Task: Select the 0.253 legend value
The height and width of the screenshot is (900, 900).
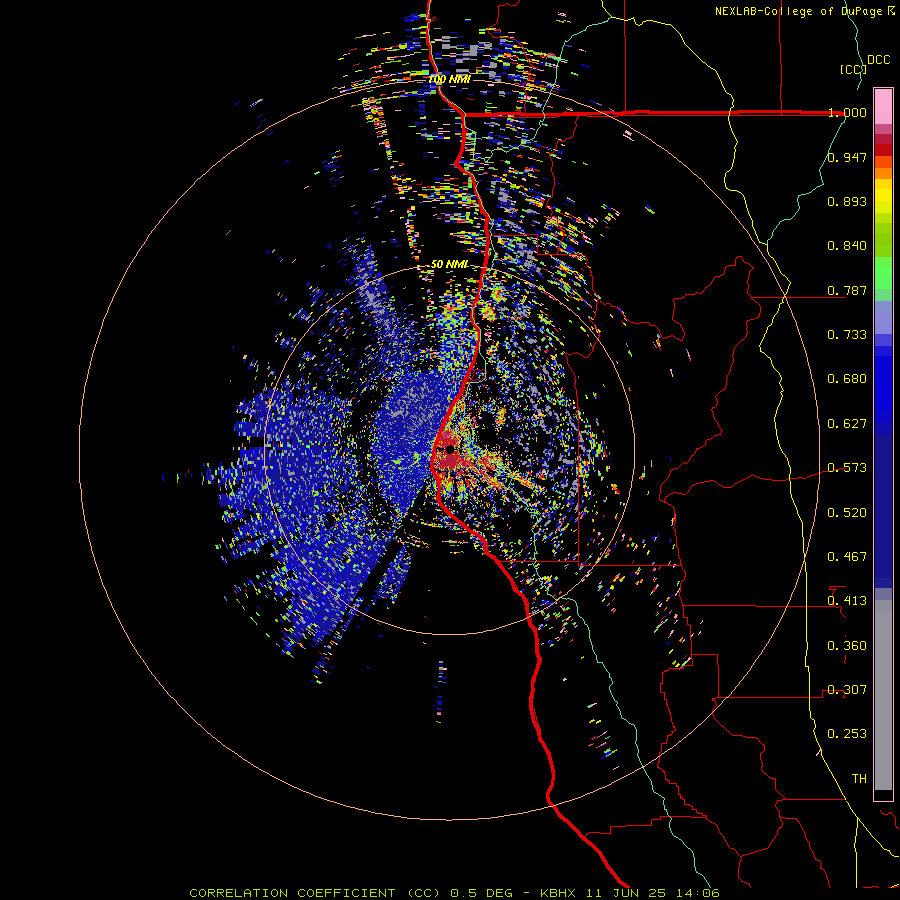Action: pyautogui.click(x=847, y=734)
